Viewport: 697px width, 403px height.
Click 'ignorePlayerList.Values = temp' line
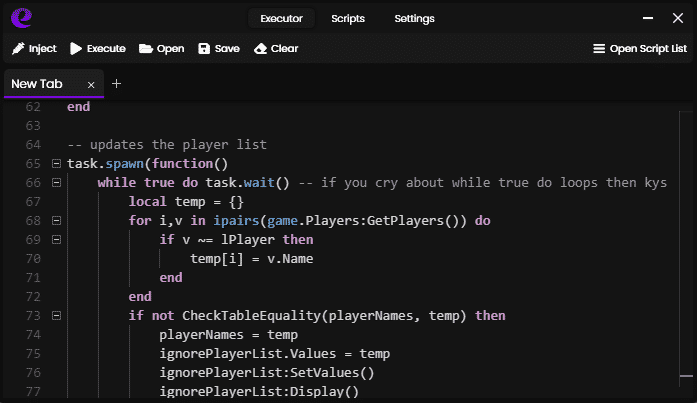275,354
